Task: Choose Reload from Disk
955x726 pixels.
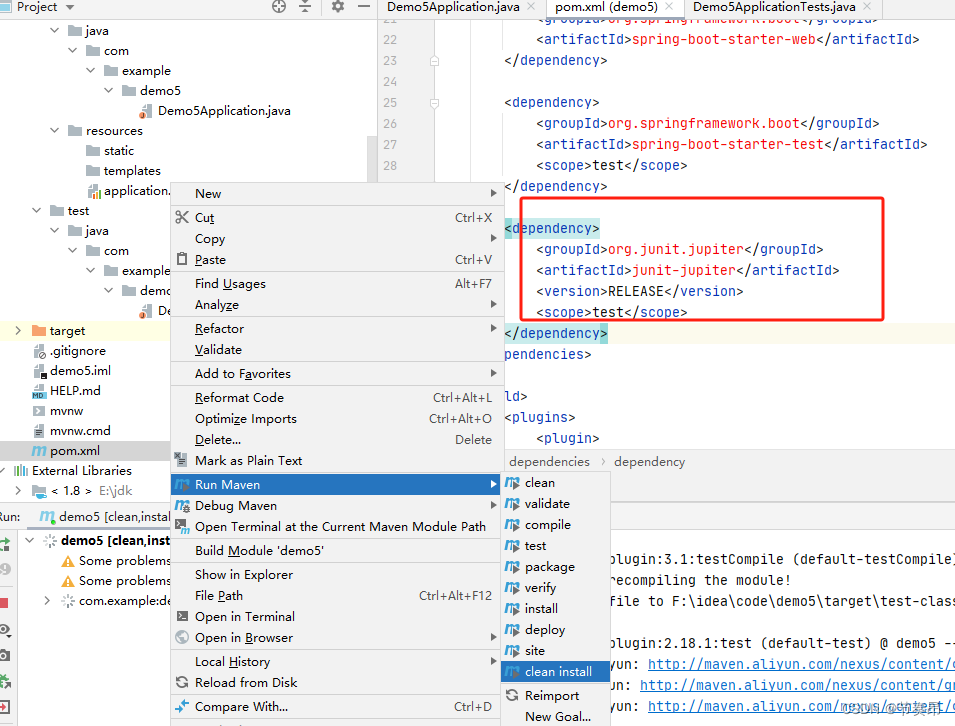Action: pyautogui.click(x=335, y=683)
